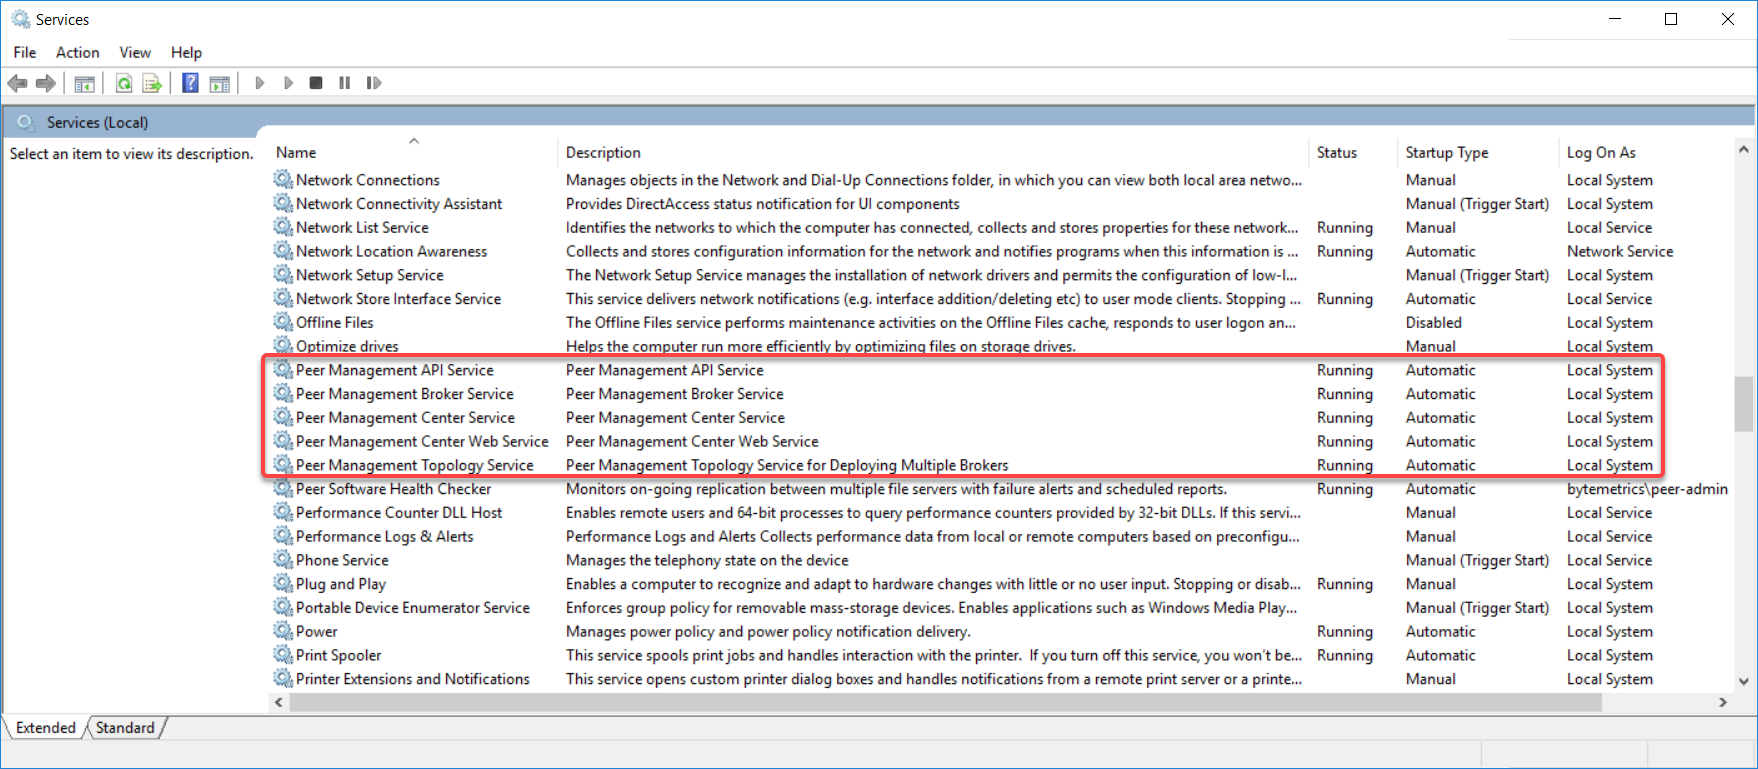1758x769 pixels.
Task: Open the Action menu
Action: [77, 52]
